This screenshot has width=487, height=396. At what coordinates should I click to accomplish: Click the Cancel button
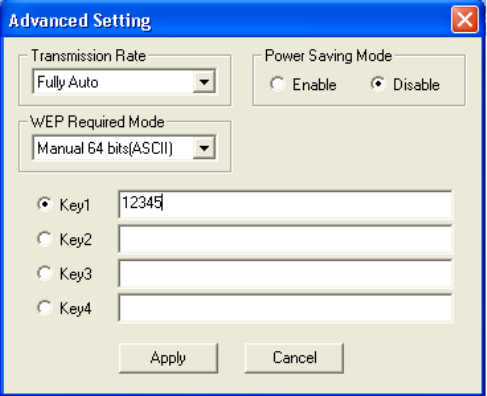294,358
